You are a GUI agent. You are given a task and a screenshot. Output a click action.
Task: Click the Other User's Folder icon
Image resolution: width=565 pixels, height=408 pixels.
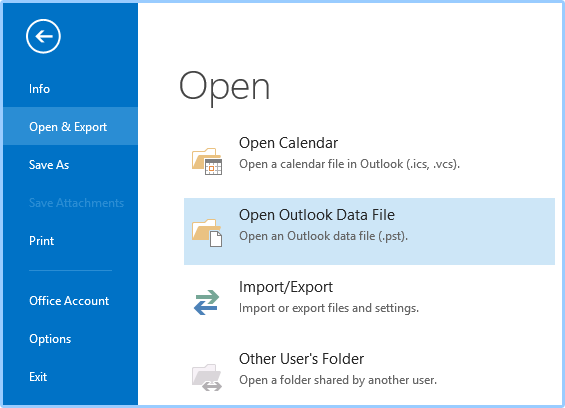pyautogui.click(x=207, y=377)
